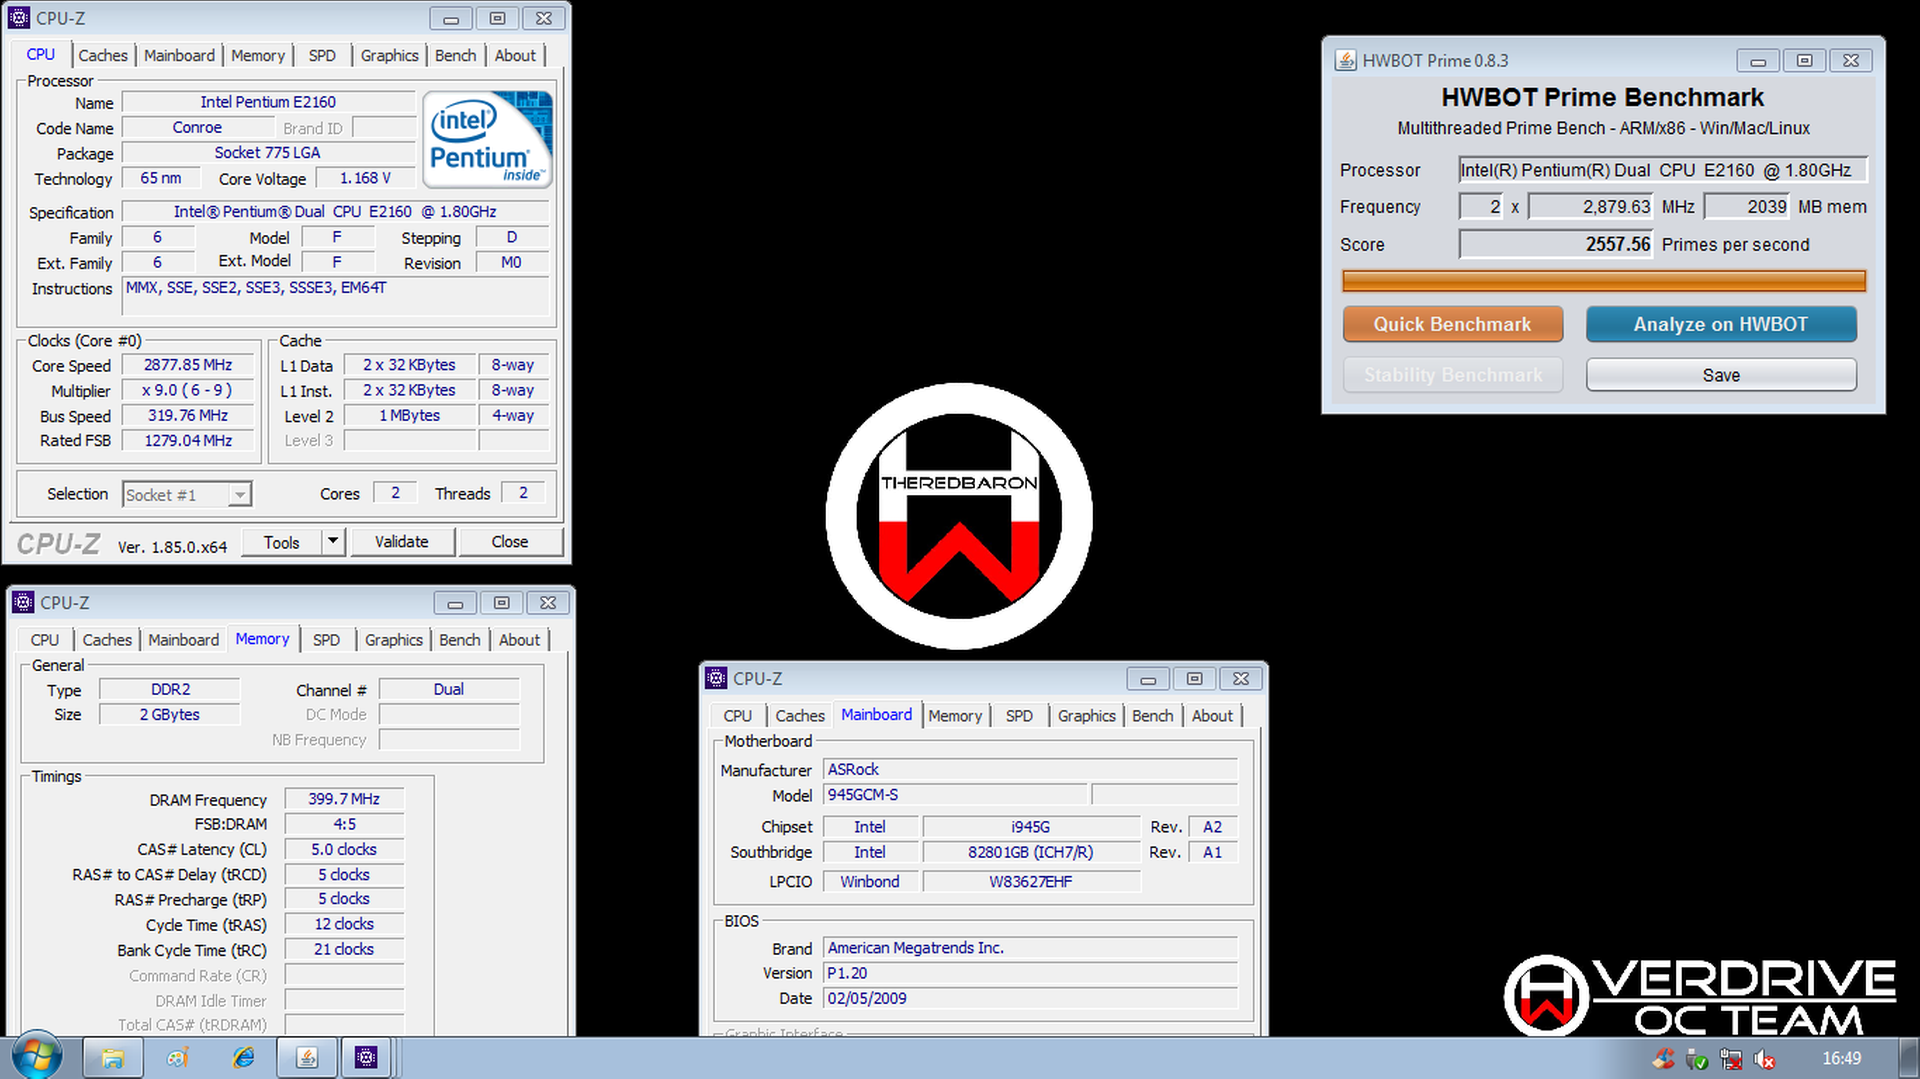Maximize the HWBOT Prime window
This screenshot has height=1079, width=1920.
pos(1804,61)
